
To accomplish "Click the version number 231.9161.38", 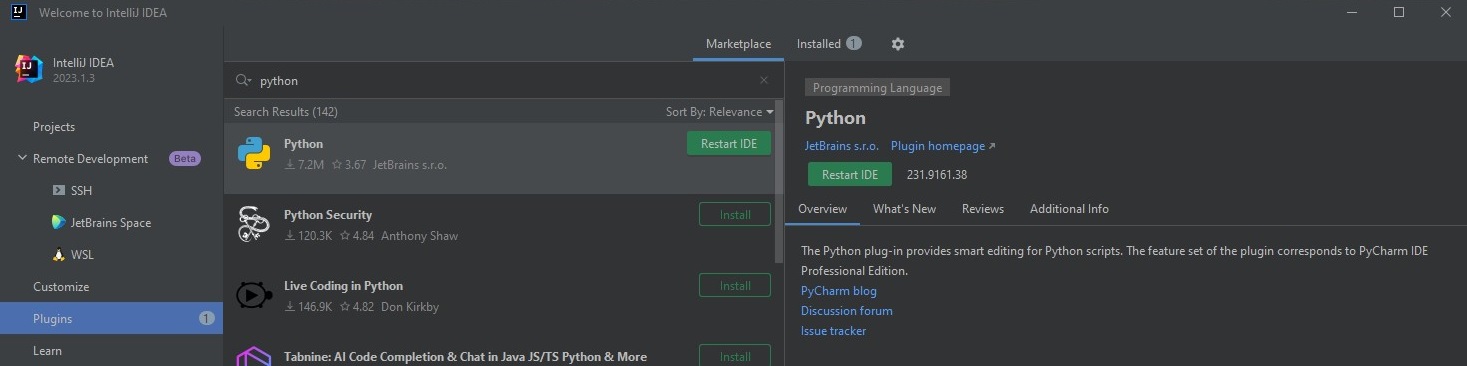I will pos(937,175).
